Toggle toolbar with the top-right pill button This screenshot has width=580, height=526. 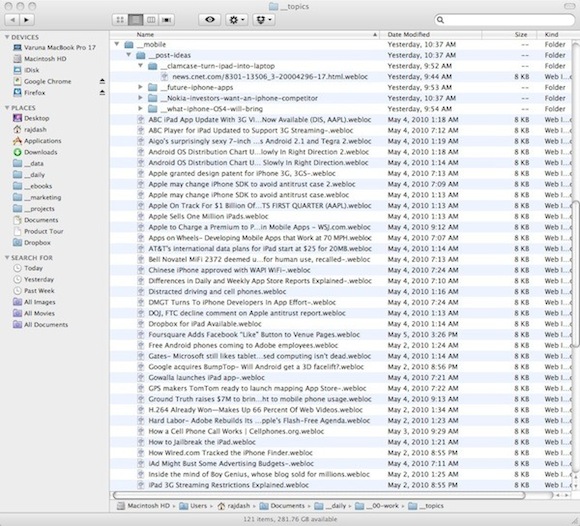click(570, 6)
